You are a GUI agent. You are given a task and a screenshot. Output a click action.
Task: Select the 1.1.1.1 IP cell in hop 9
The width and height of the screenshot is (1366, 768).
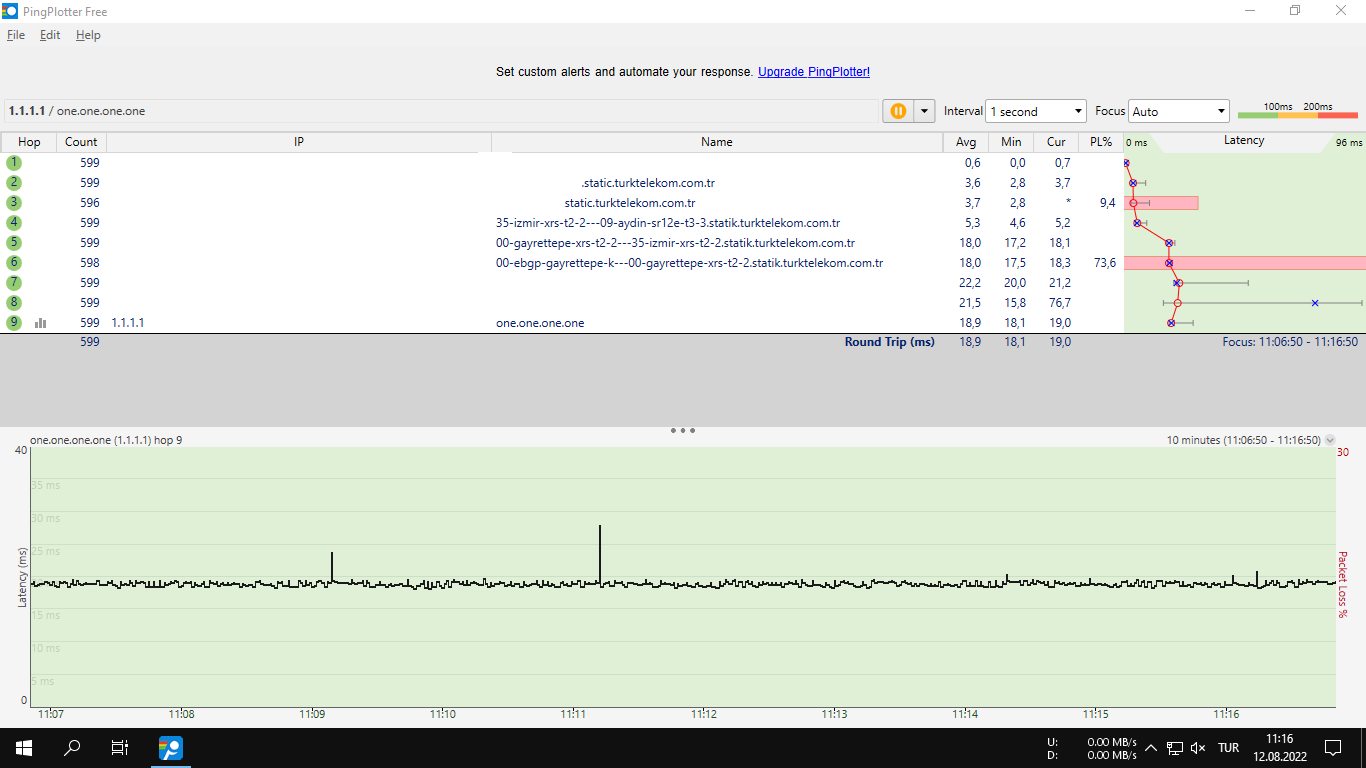pos(128,323)
